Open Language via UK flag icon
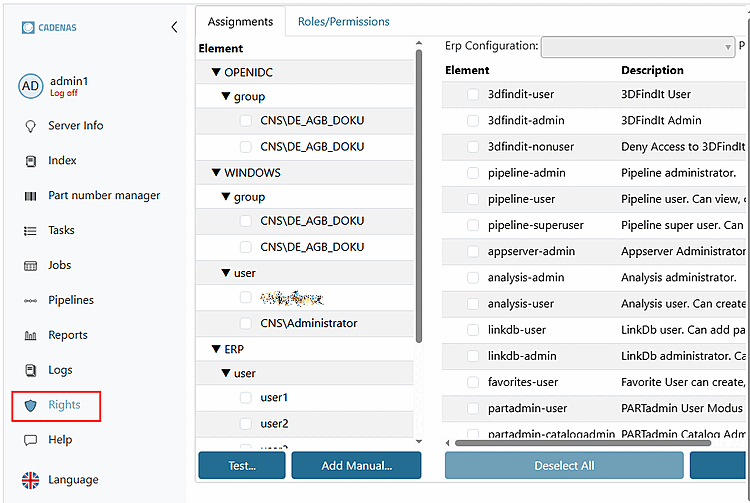This screenshot has width=750, height=503. [x=30, y=480]
